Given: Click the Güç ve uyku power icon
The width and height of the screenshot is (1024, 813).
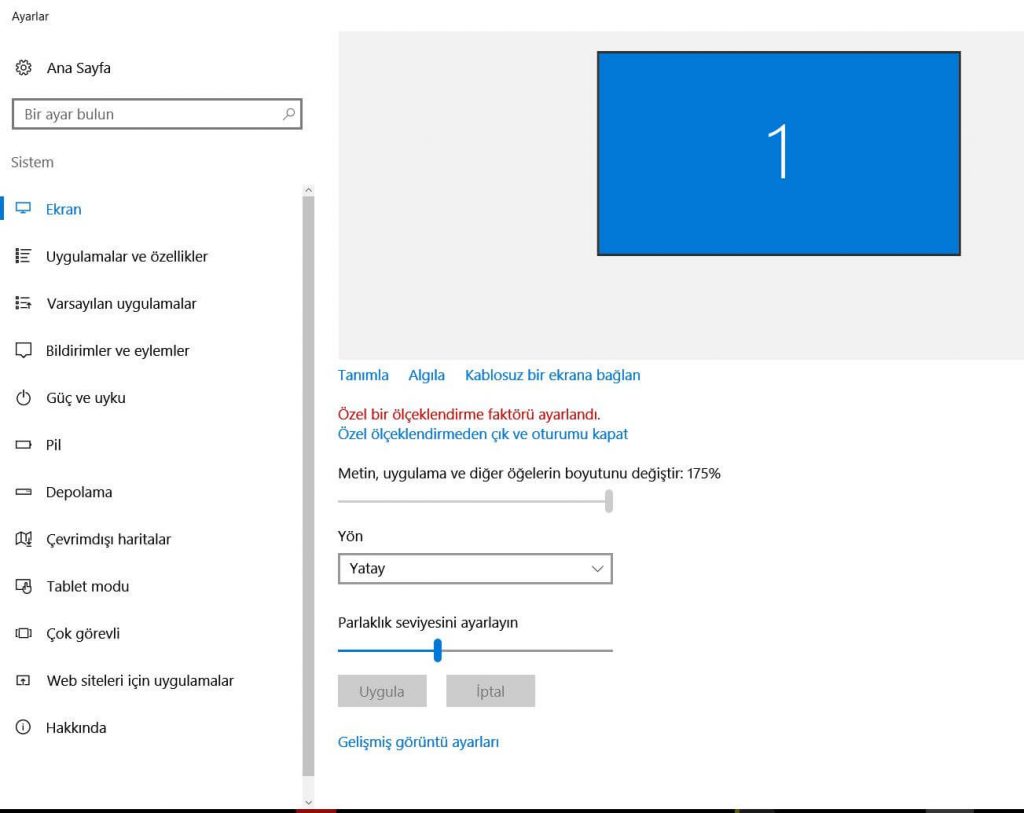Looking at the screenshot, I should point(24,398).
